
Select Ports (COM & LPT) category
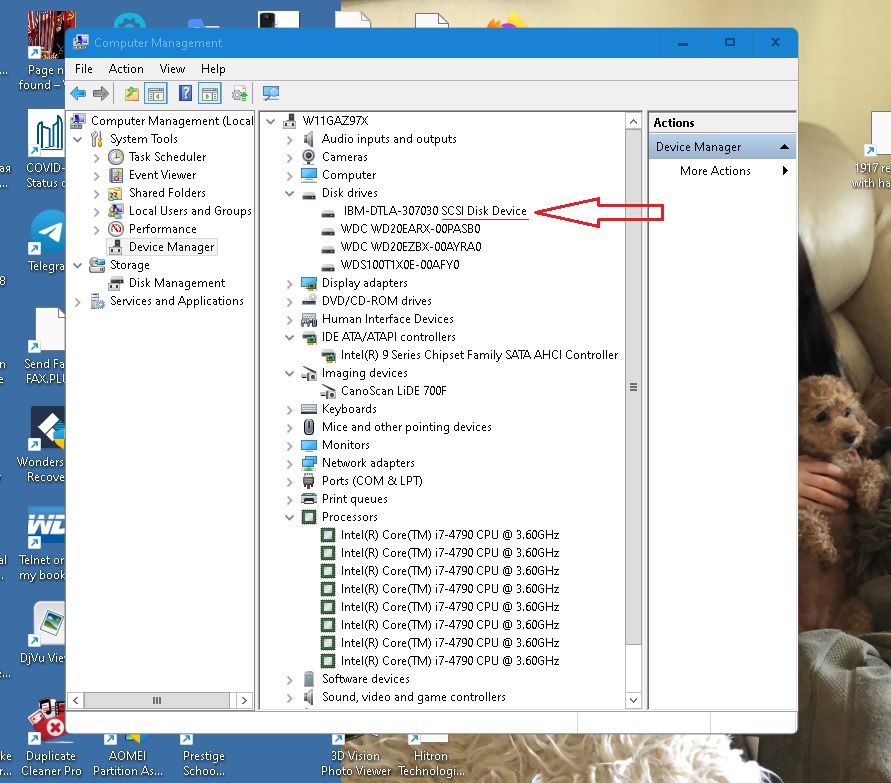pyautogui.click(x=372, y=481)
